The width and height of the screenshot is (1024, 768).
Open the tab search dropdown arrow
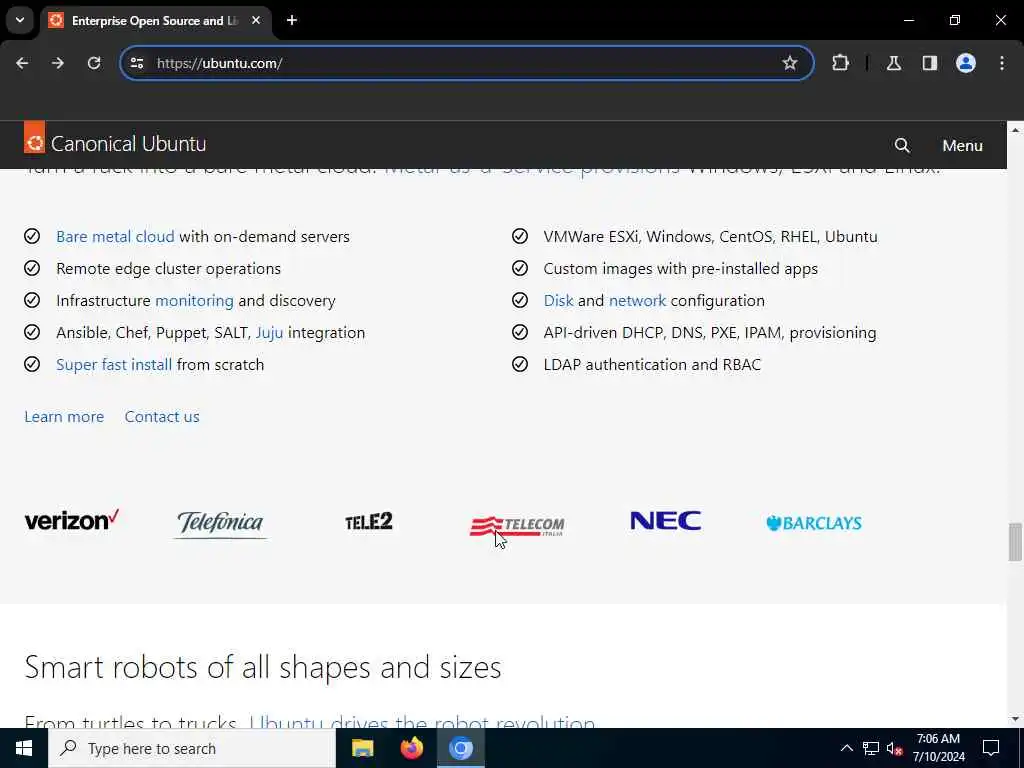(20, 20)
